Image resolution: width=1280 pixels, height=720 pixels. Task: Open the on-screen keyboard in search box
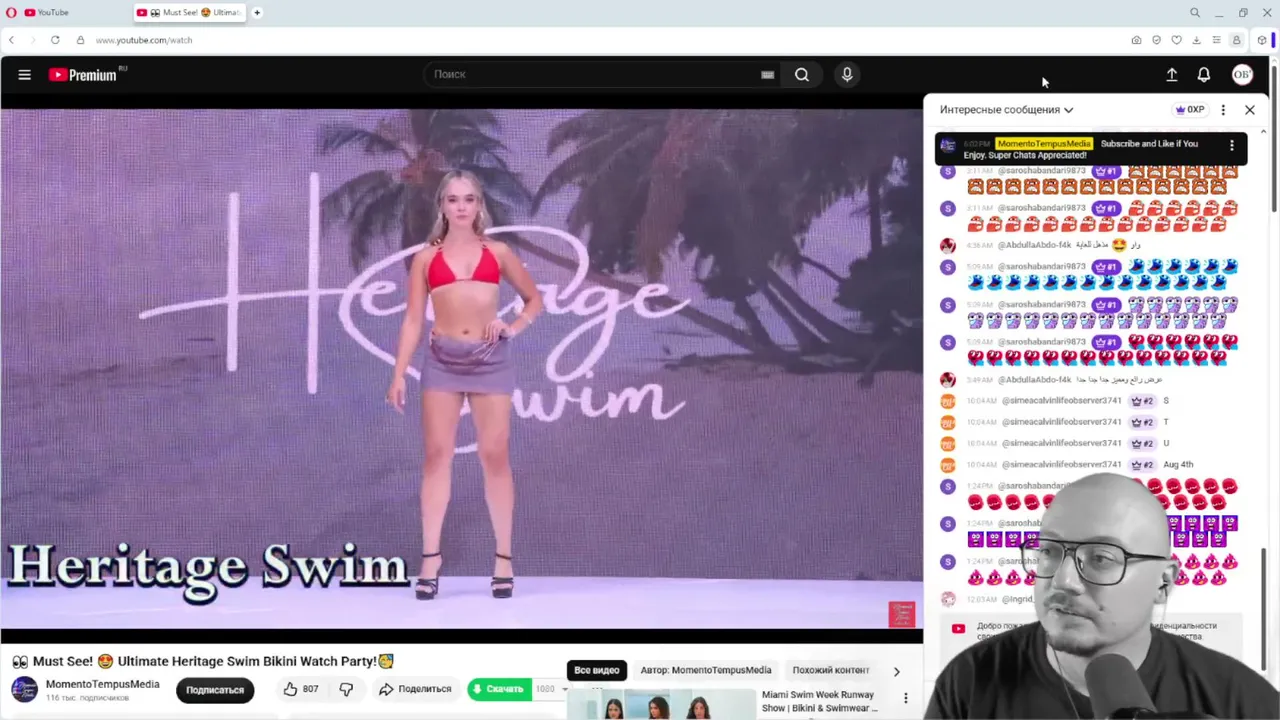click(767, 74)
